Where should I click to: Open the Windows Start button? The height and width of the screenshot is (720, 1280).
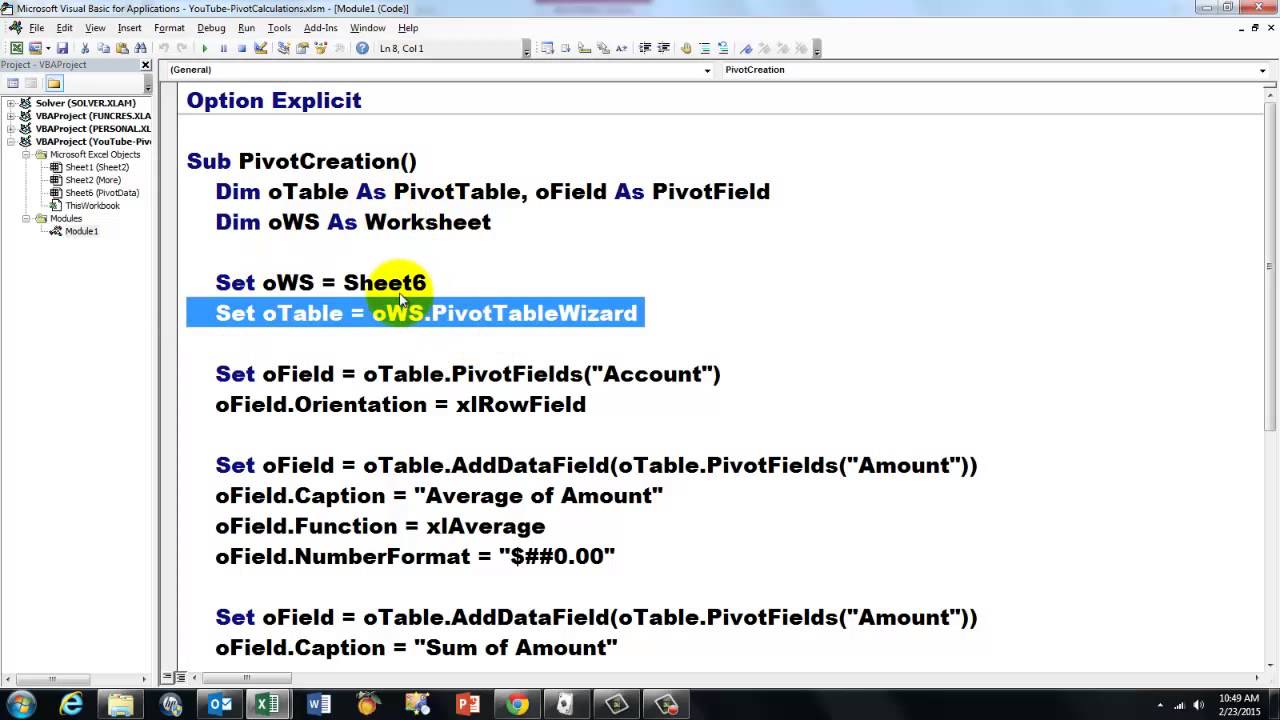pyautogui.click(x=21, y=704)
